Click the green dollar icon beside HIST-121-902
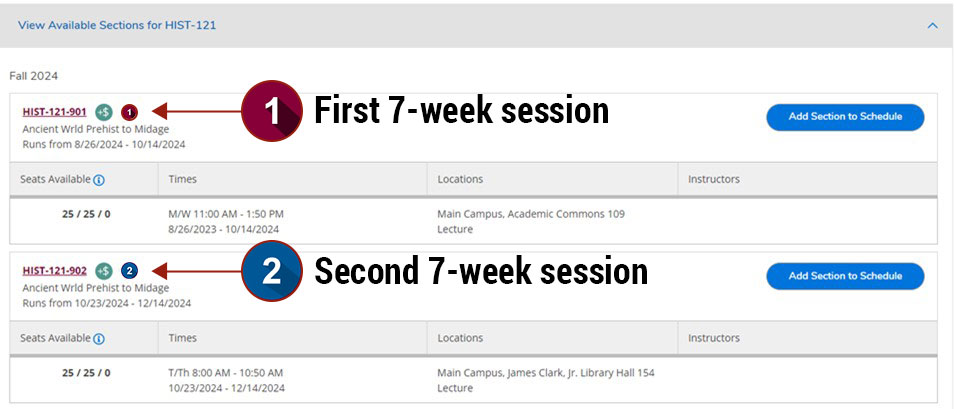 click(x=104, y=270)
